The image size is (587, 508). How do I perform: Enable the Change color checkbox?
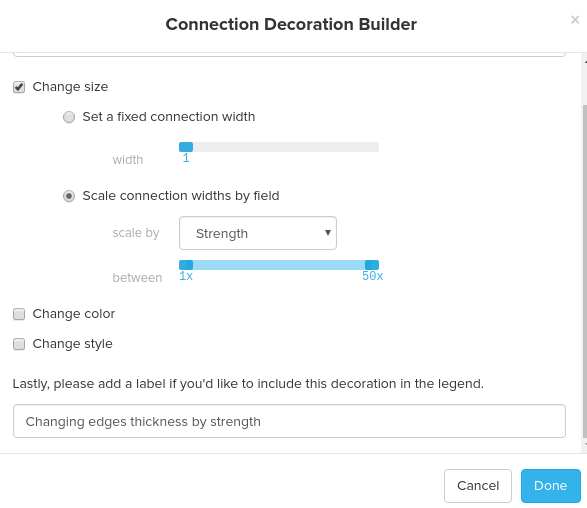point(19,314)
